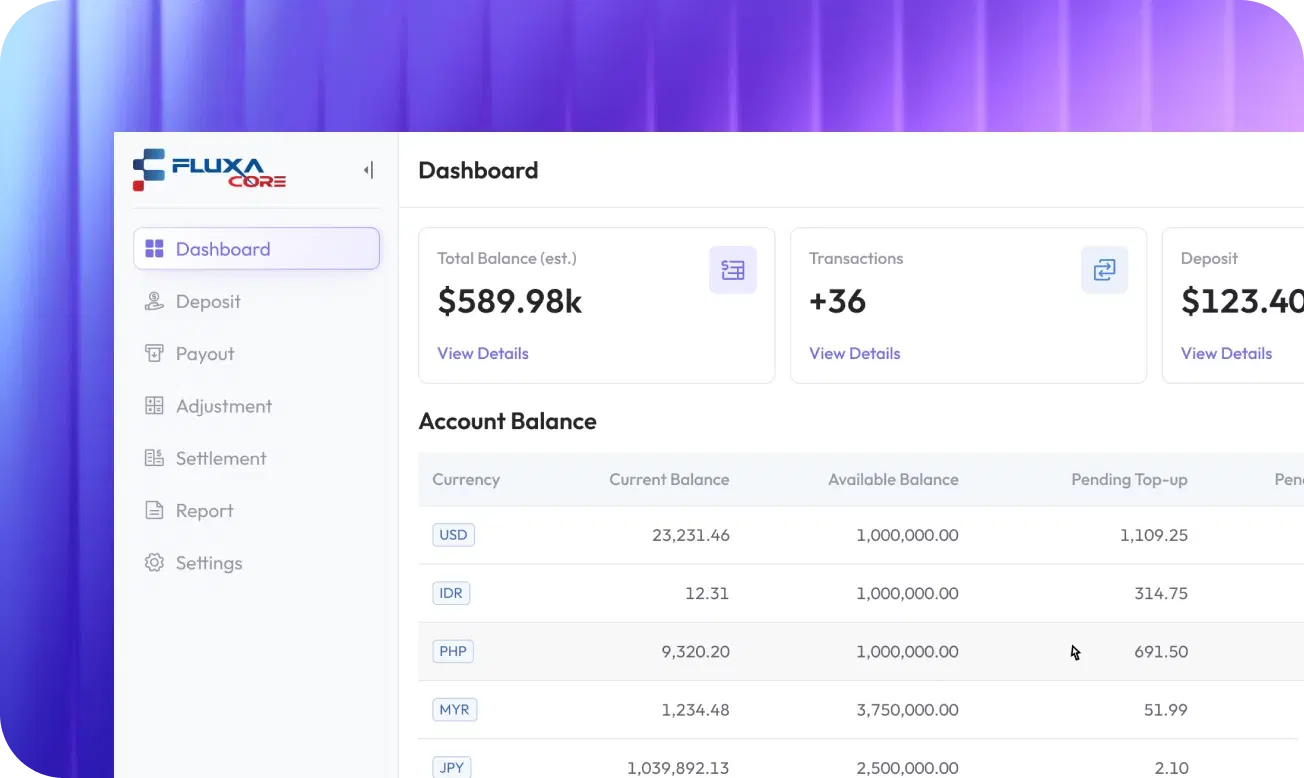Screen dimensions: 1304x778
Task: Click the Adjustment sidebar icon
Action: (x=154, y=406)
